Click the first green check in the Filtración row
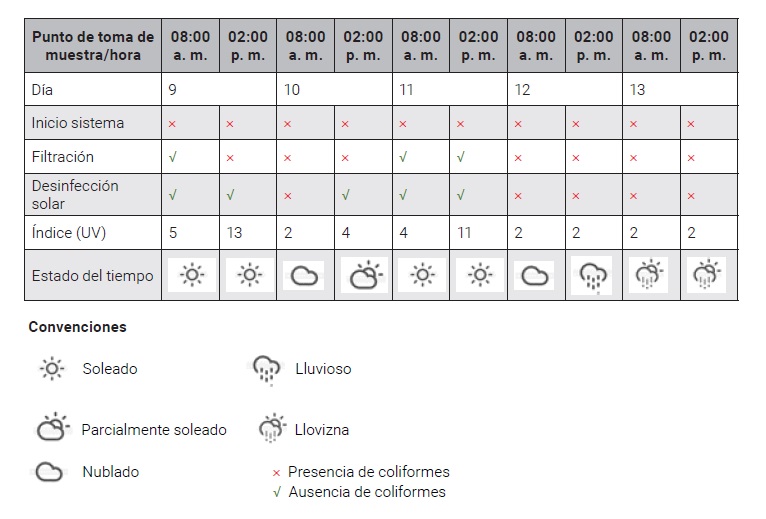766x519 pixels. click(173, 157)
